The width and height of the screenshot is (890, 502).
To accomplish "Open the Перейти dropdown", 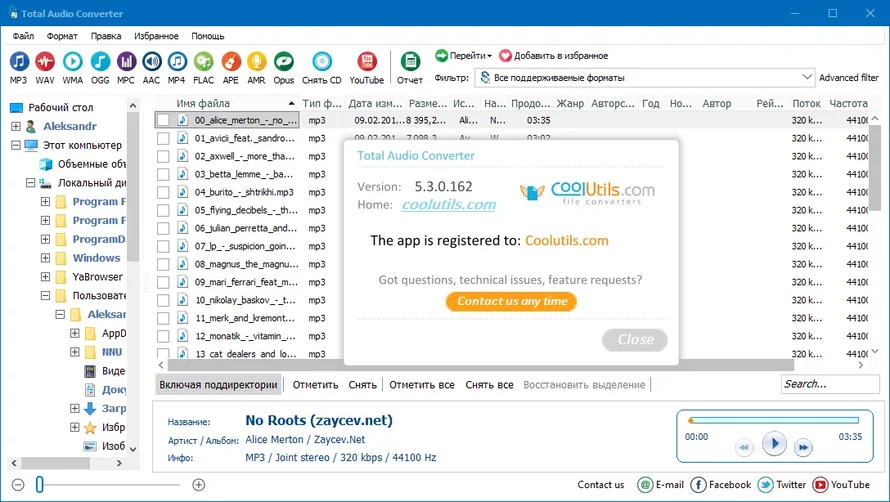I will pyautogui.click(x=464, y=56).
